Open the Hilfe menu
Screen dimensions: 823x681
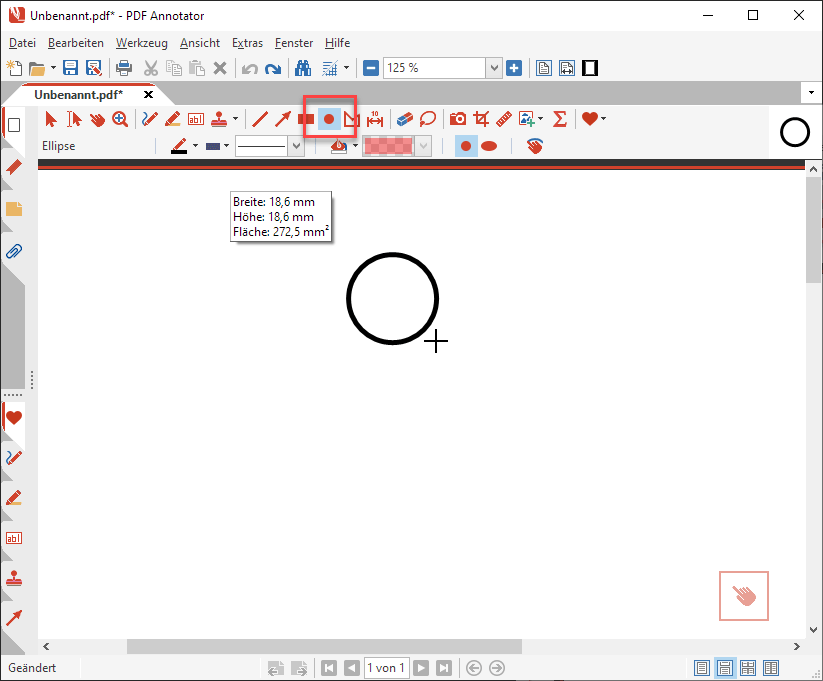337,43
